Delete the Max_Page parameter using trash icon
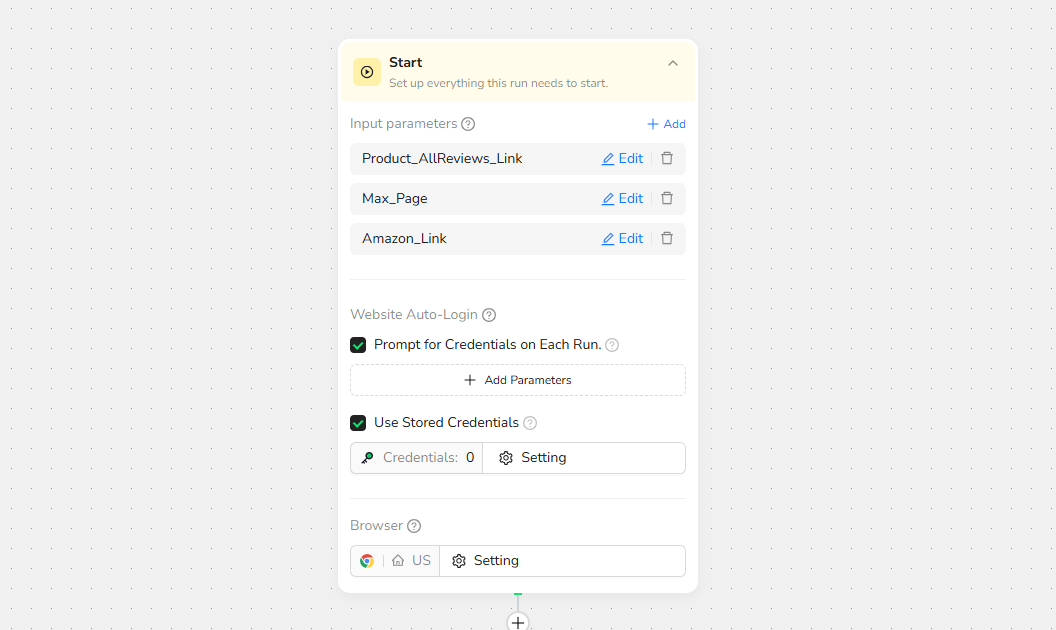Viewport: 1056px width, 630px height. 667,199
